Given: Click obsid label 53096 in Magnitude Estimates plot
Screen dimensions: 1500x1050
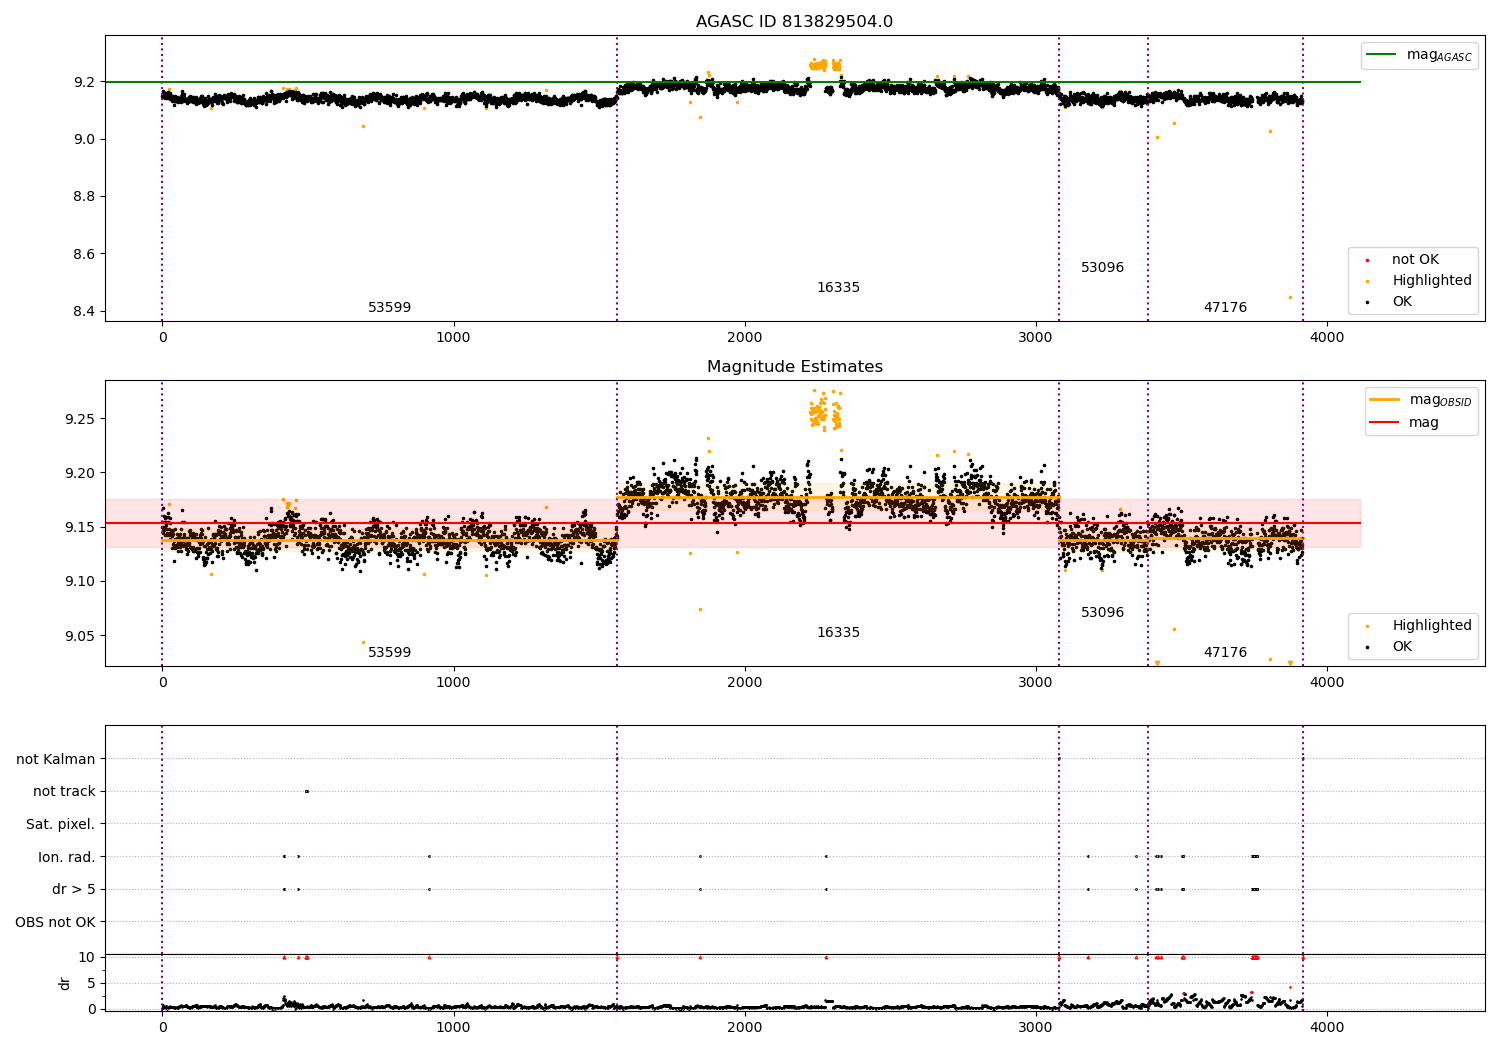Looking at the screenshot, I should (x=1102, y=613).
